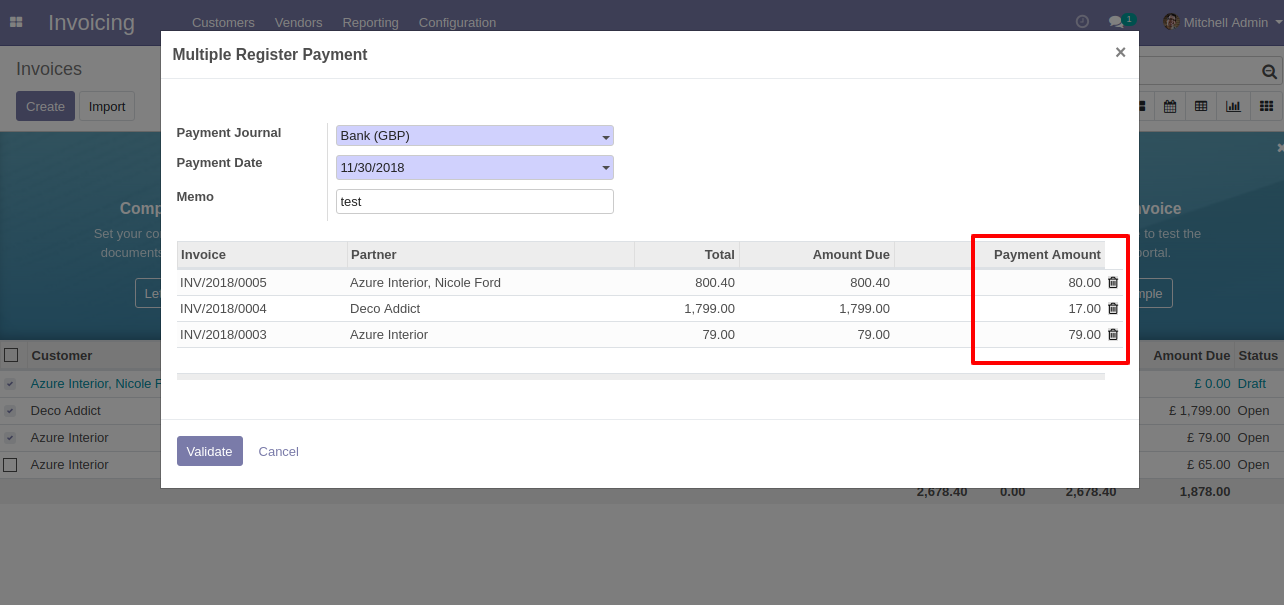Click the Amount Due cell of INV/2018/0004

point(817,309)
